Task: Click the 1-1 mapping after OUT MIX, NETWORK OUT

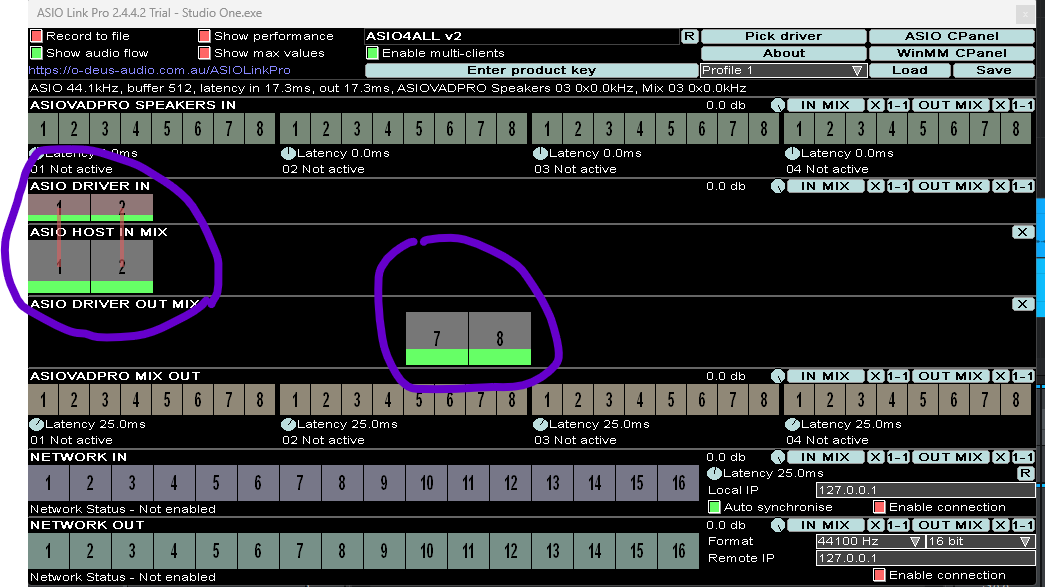Action: click(x=1022, y=526)
